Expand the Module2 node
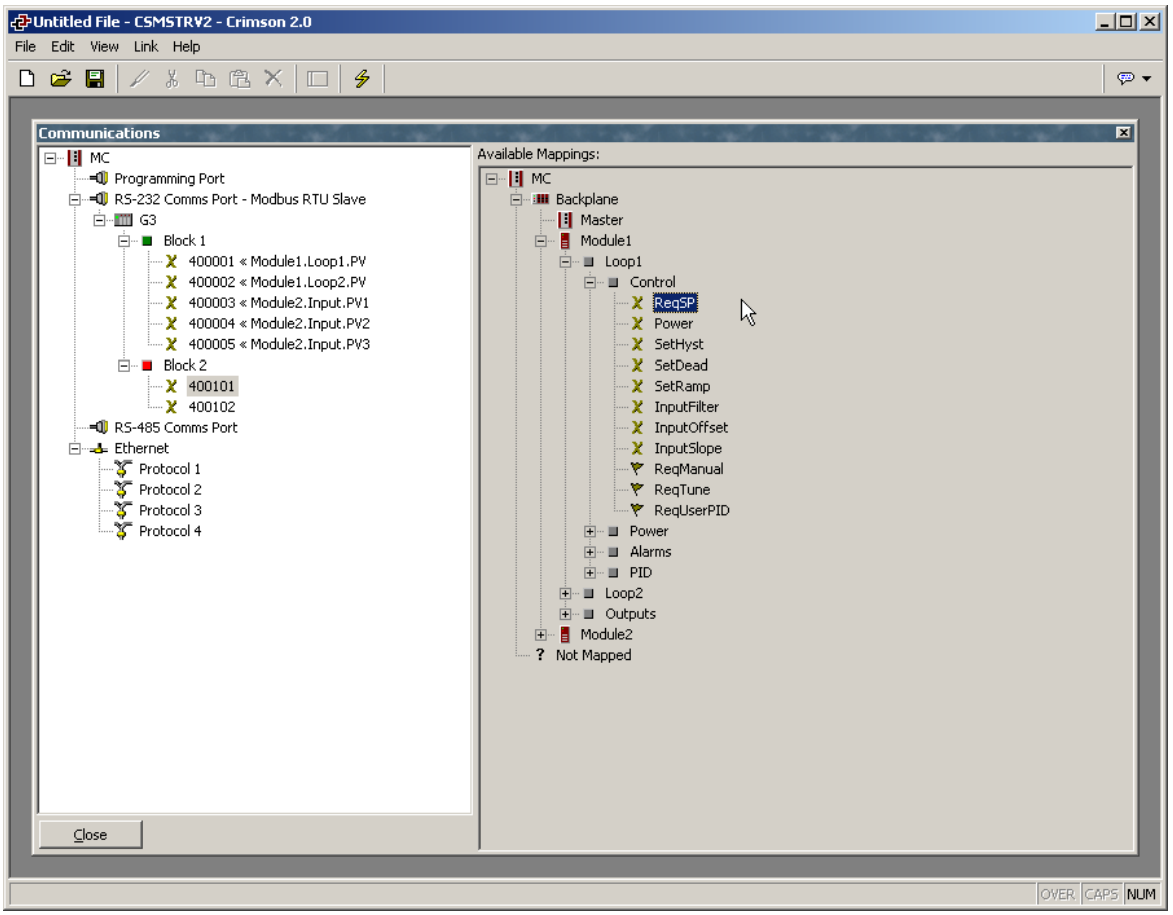Image resolution: width=1173 pixels, height=915 pixels. [x=541, y=634]
